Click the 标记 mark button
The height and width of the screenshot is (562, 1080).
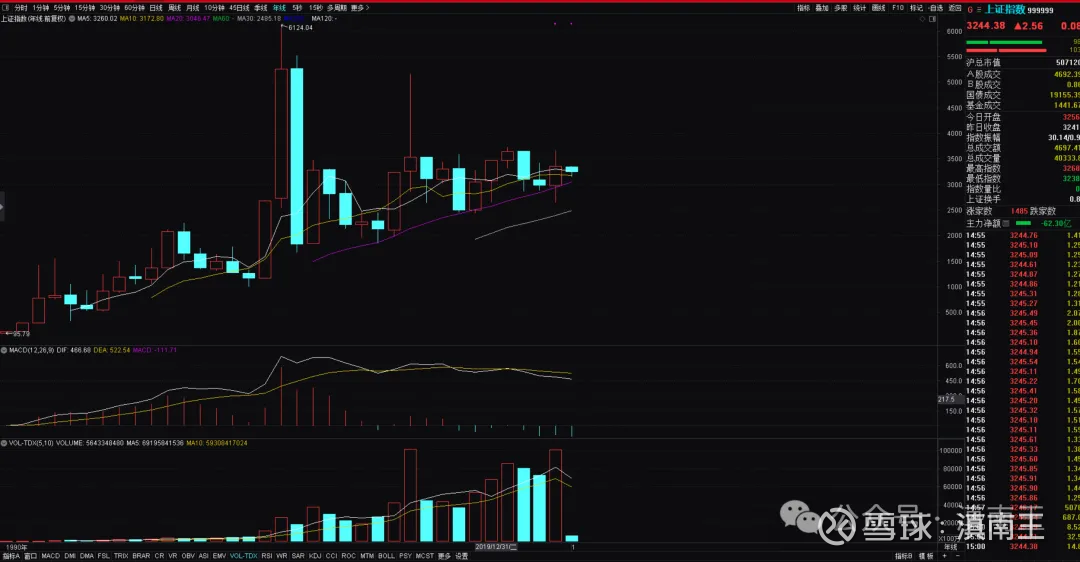pyautogui.click(x=917, y=8)
